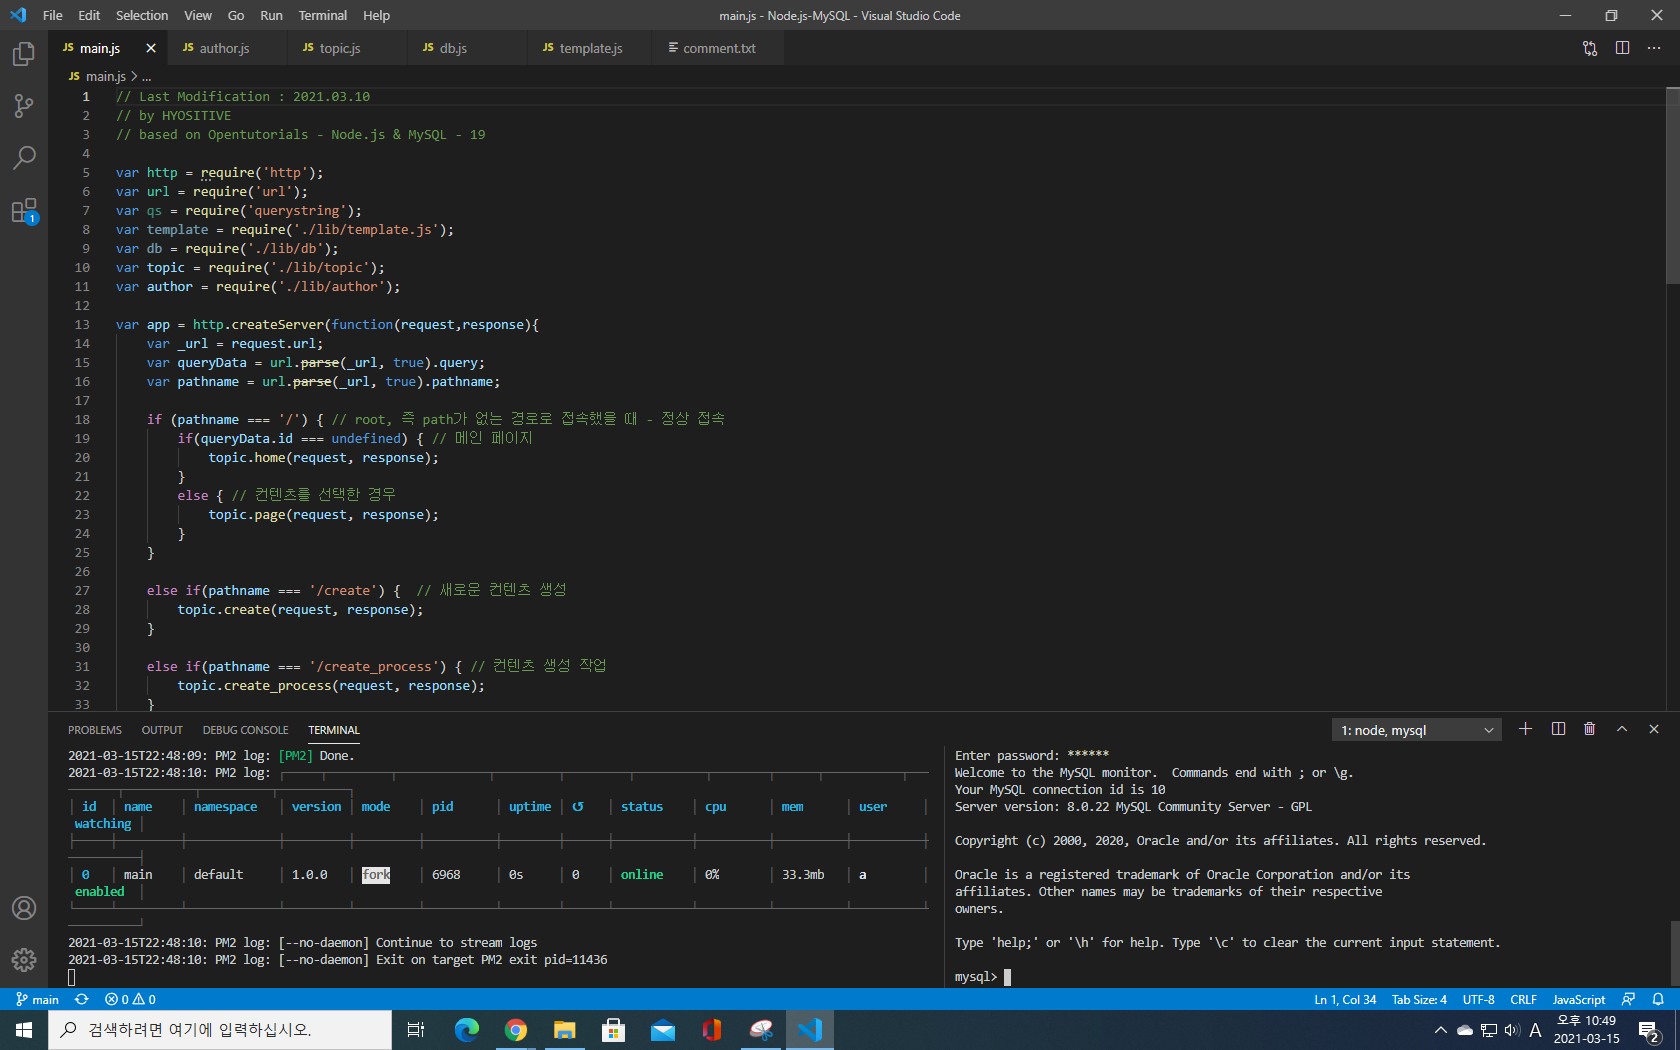Switch to author.js tab
This screenshot has height=1050, width=1680.
(x=224, y=48)
